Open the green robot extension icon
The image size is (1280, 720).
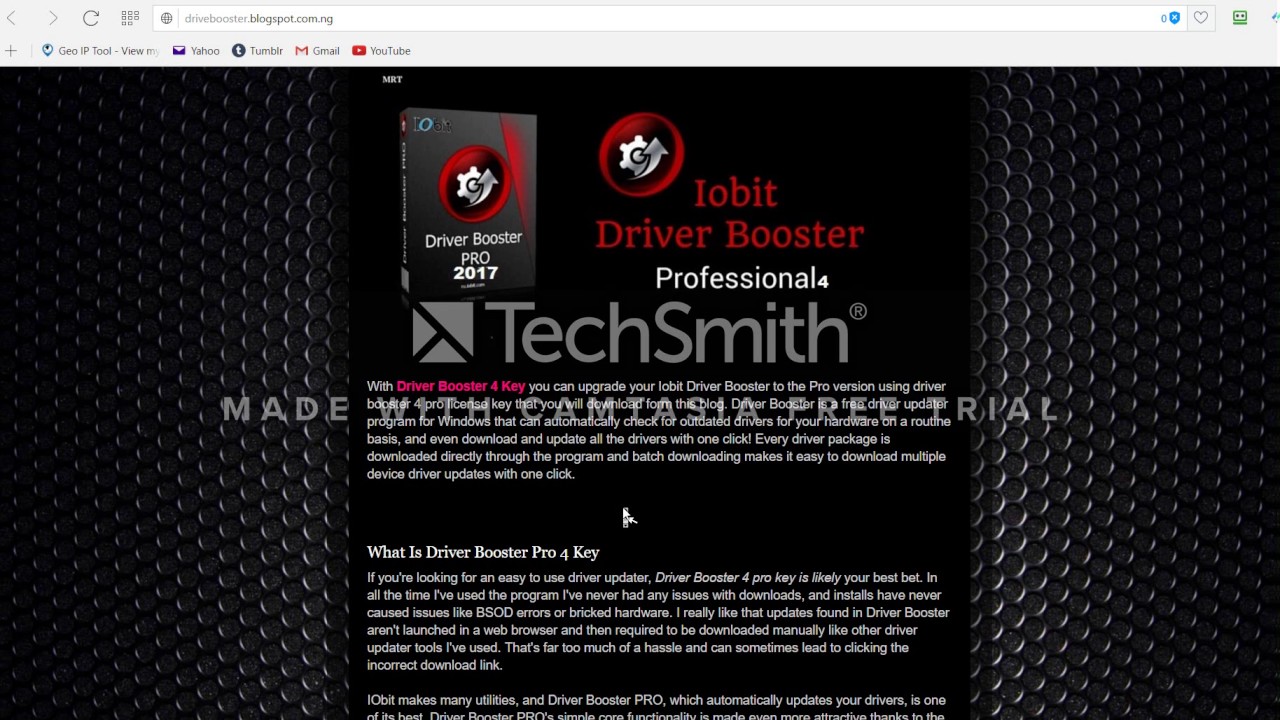(x=1240, y=17)
